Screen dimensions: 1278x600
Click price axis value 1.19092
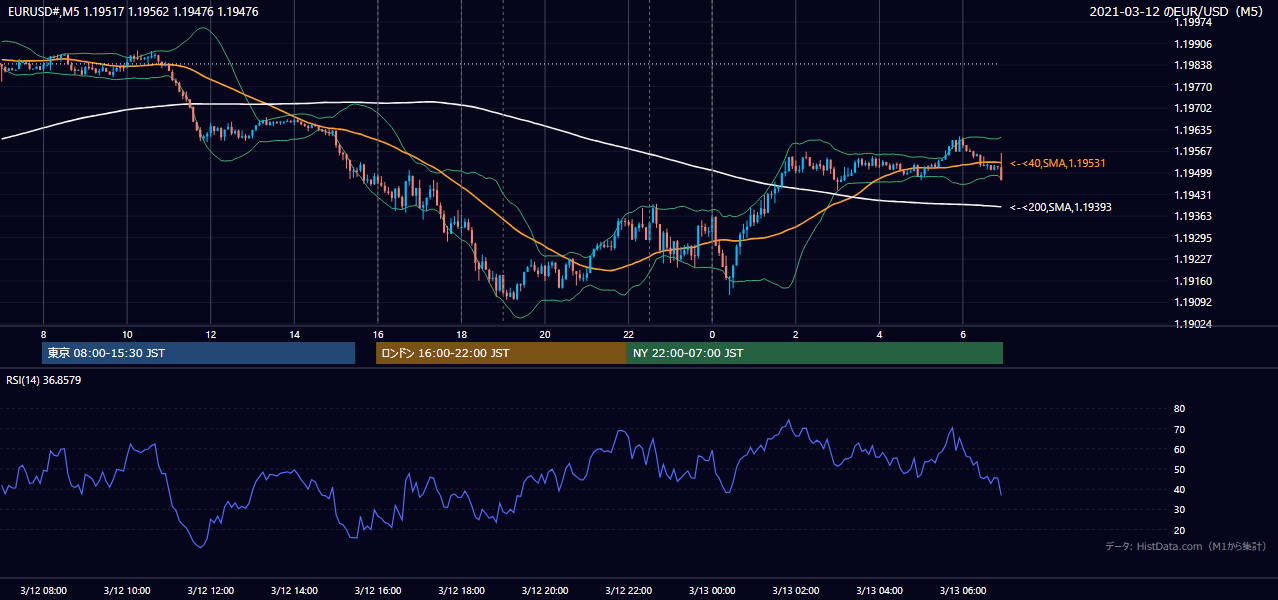1193,302
